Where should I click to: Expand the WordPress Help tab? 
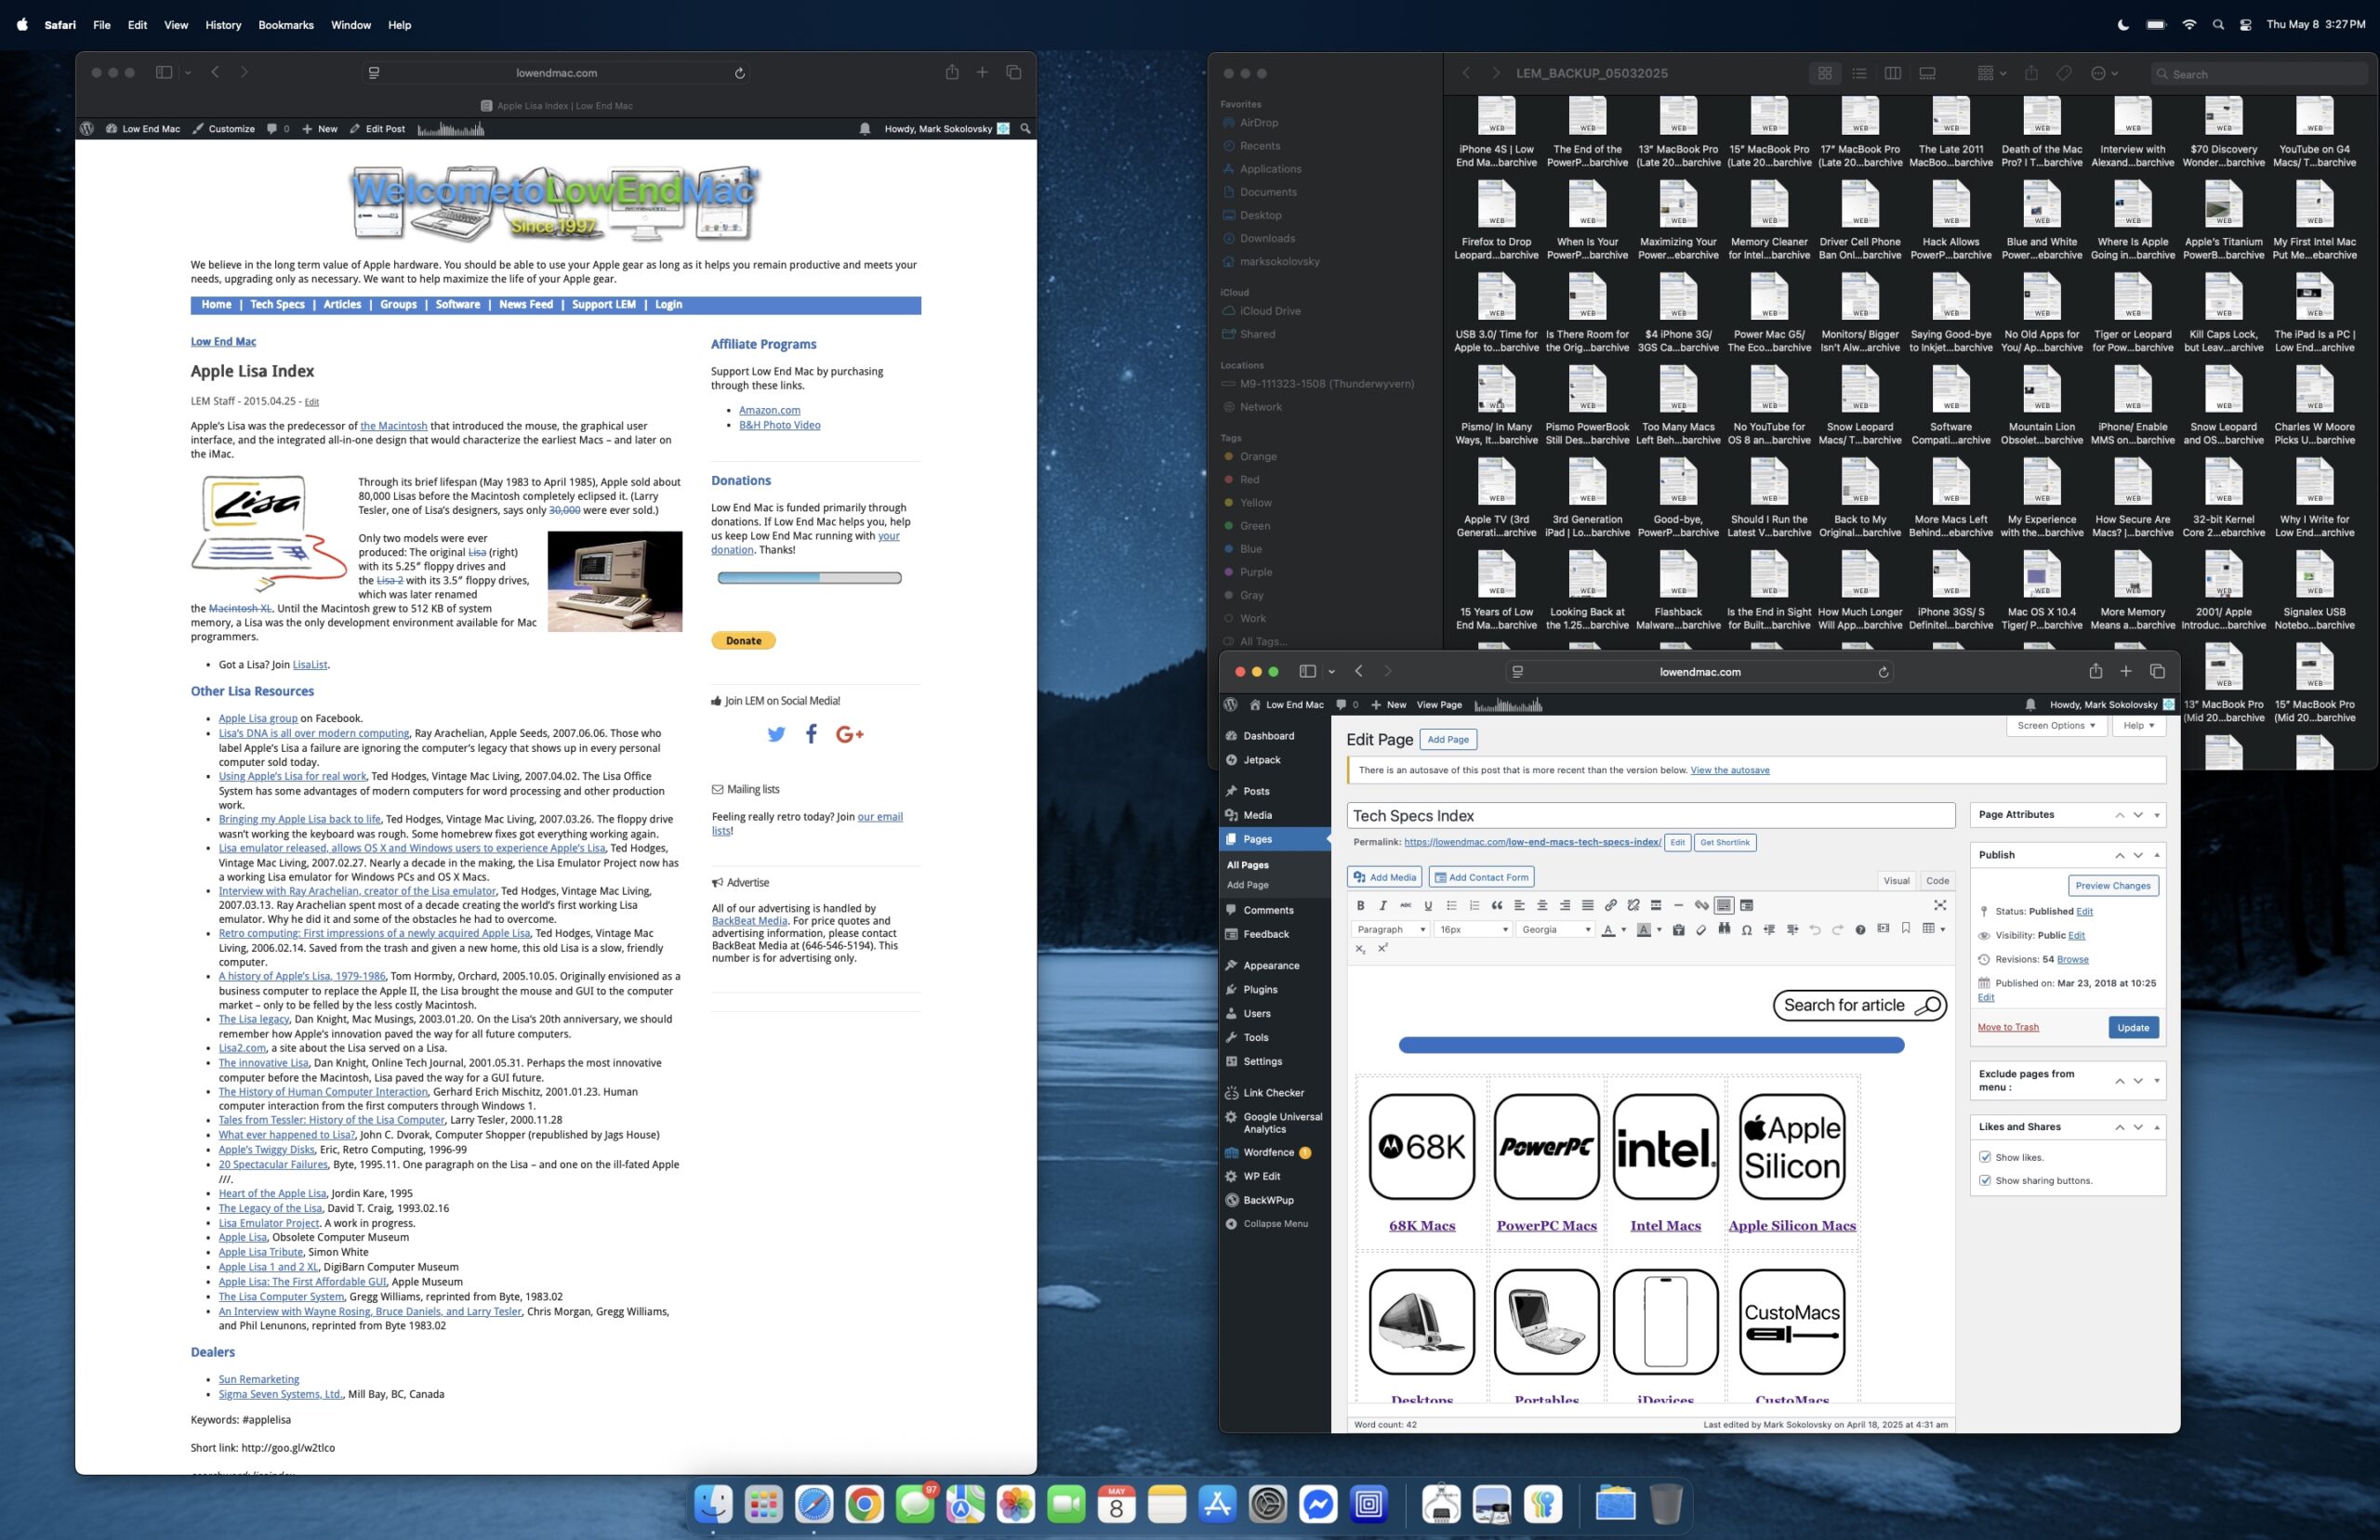tap(2139, 726)
